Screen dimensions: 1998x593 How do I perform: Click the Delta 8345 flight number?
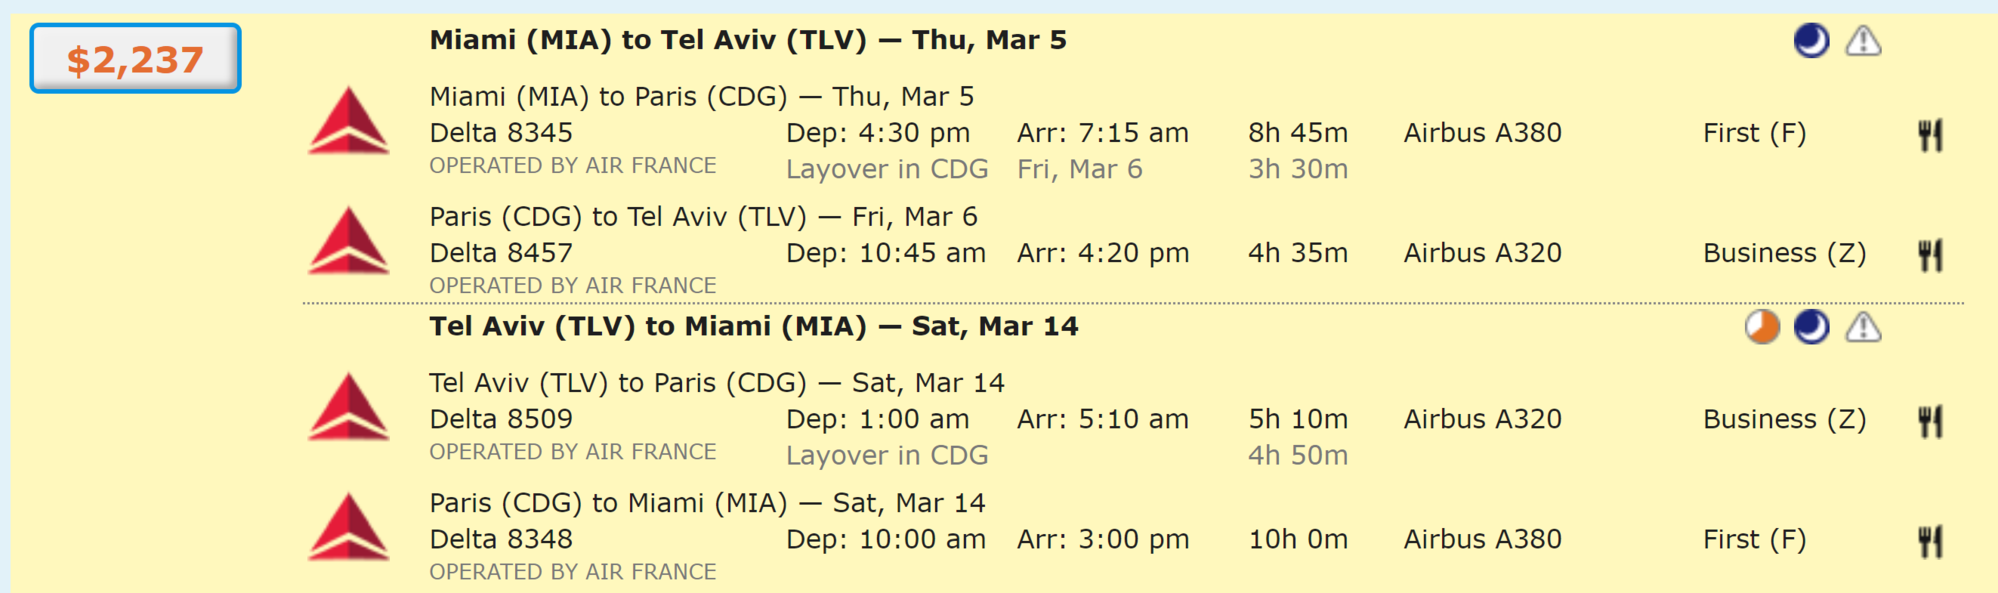[501, 133]
